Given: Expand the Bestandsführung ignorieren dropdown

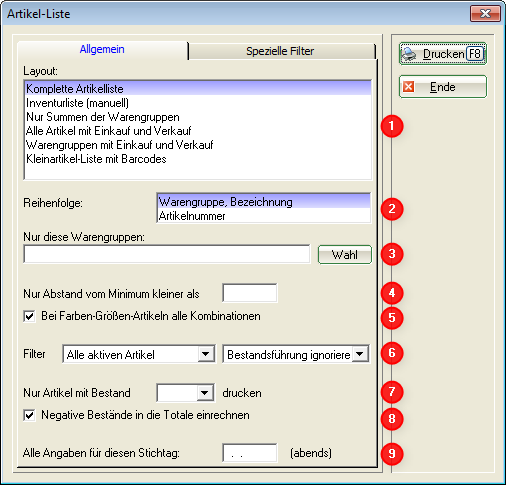Looking at the screenshot, I should coord(360,354).
